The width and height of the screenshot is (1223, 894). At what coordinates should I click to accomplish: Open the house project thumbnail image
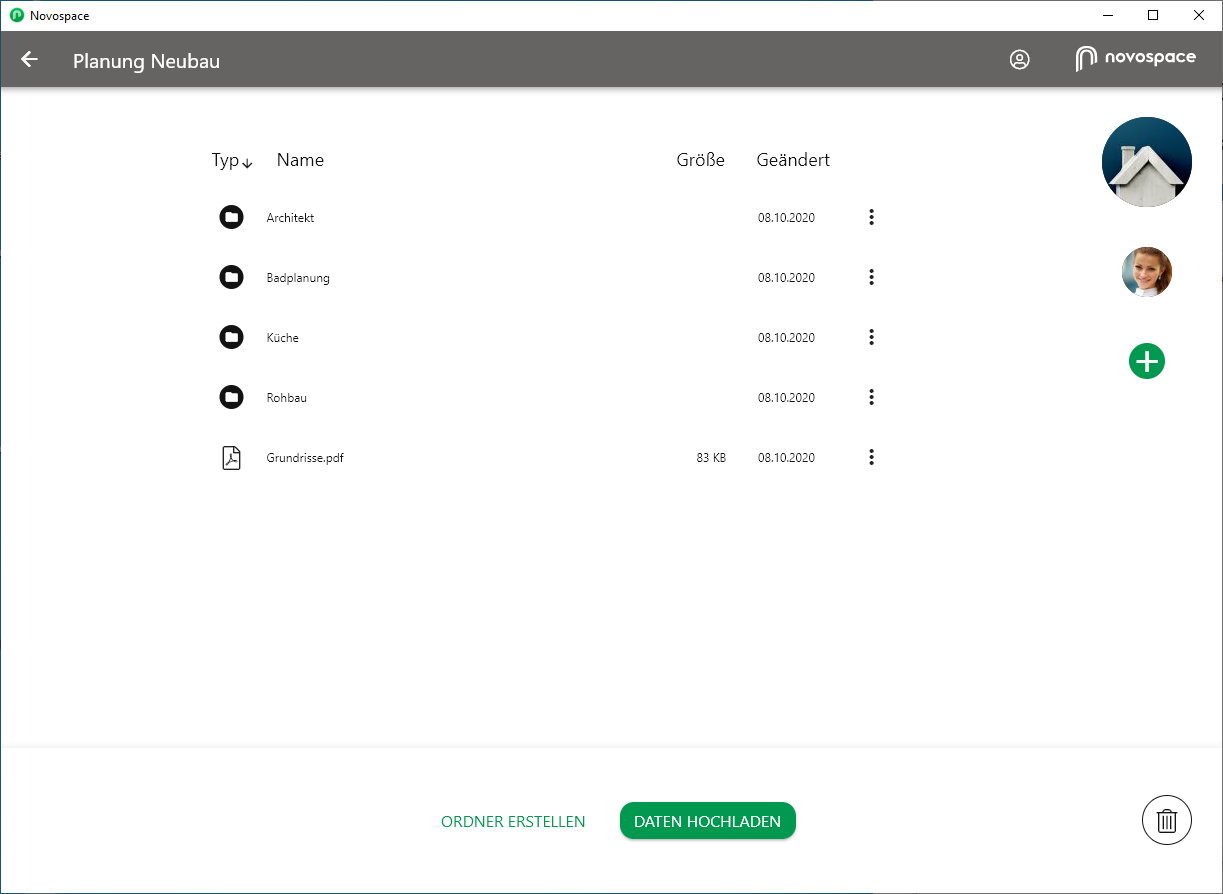coord(1147,162)
